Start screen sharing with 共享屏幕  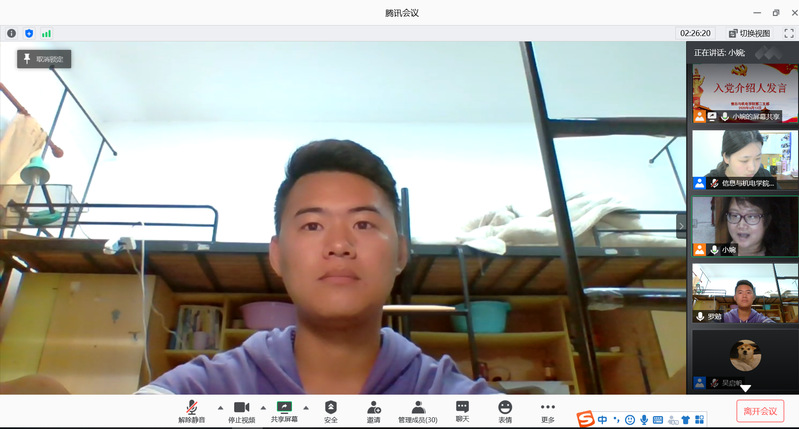(x=284, y=411)
